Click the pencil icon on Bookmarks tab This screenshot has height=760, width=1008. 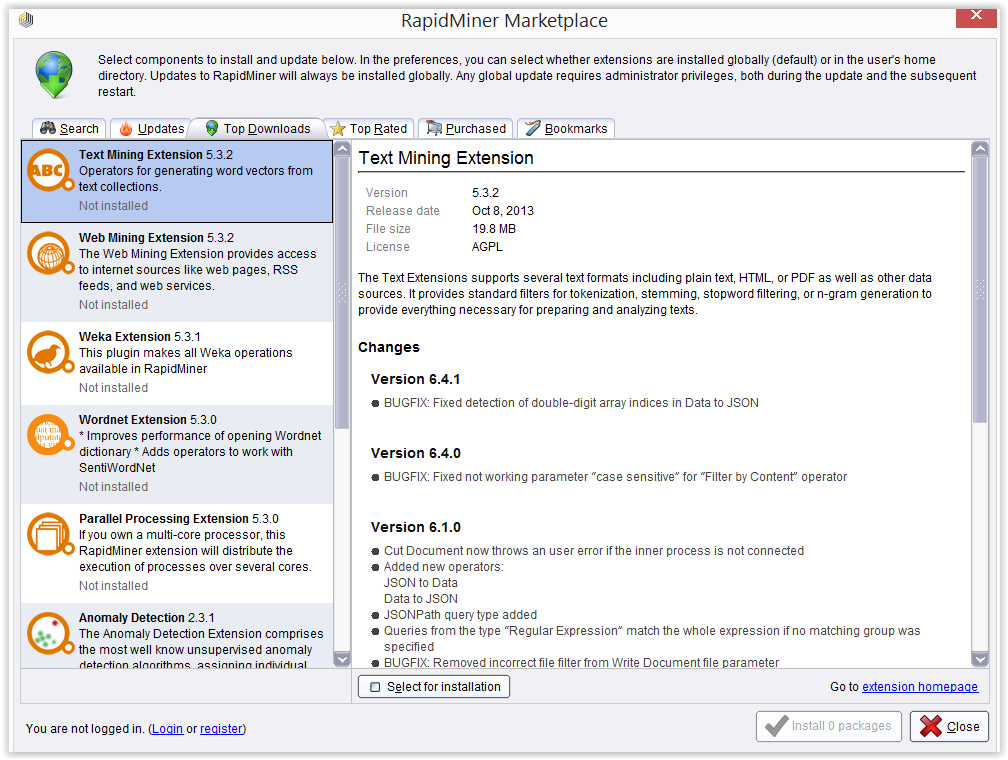[x=533, y=129]
